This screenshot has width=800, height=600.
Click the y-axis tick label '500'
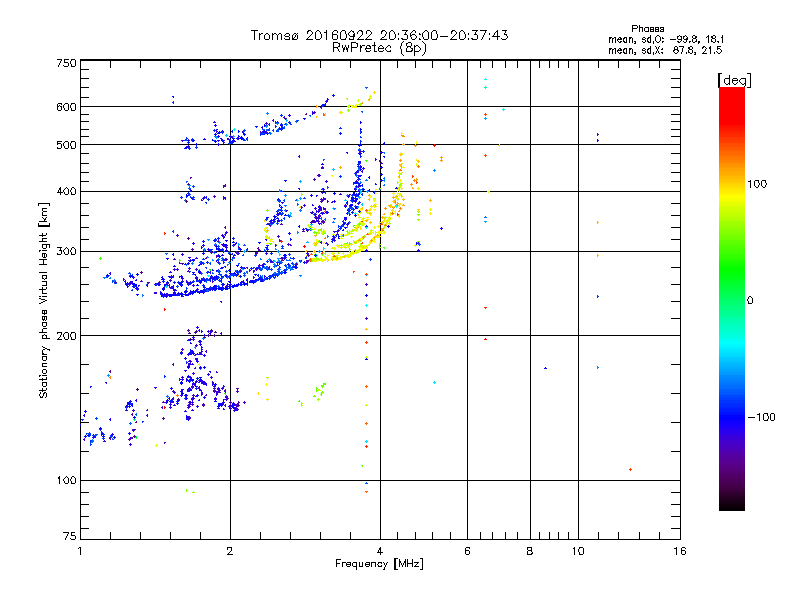[x=66, y=145]
